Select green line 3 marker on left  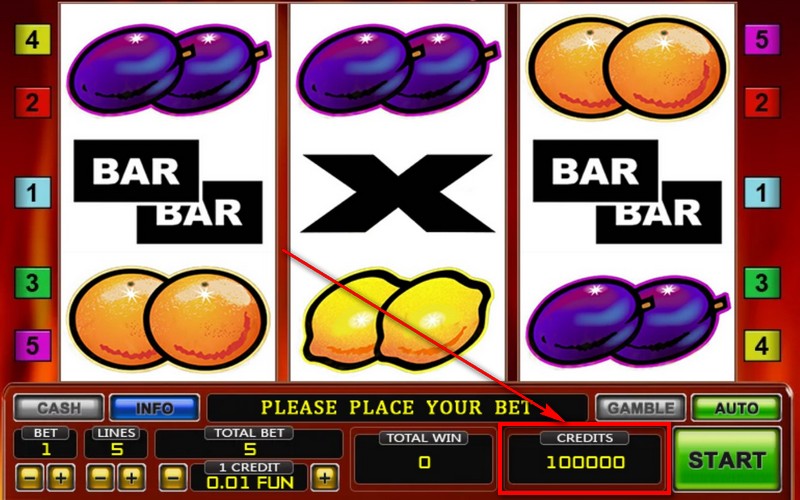(x=33, y=282)
